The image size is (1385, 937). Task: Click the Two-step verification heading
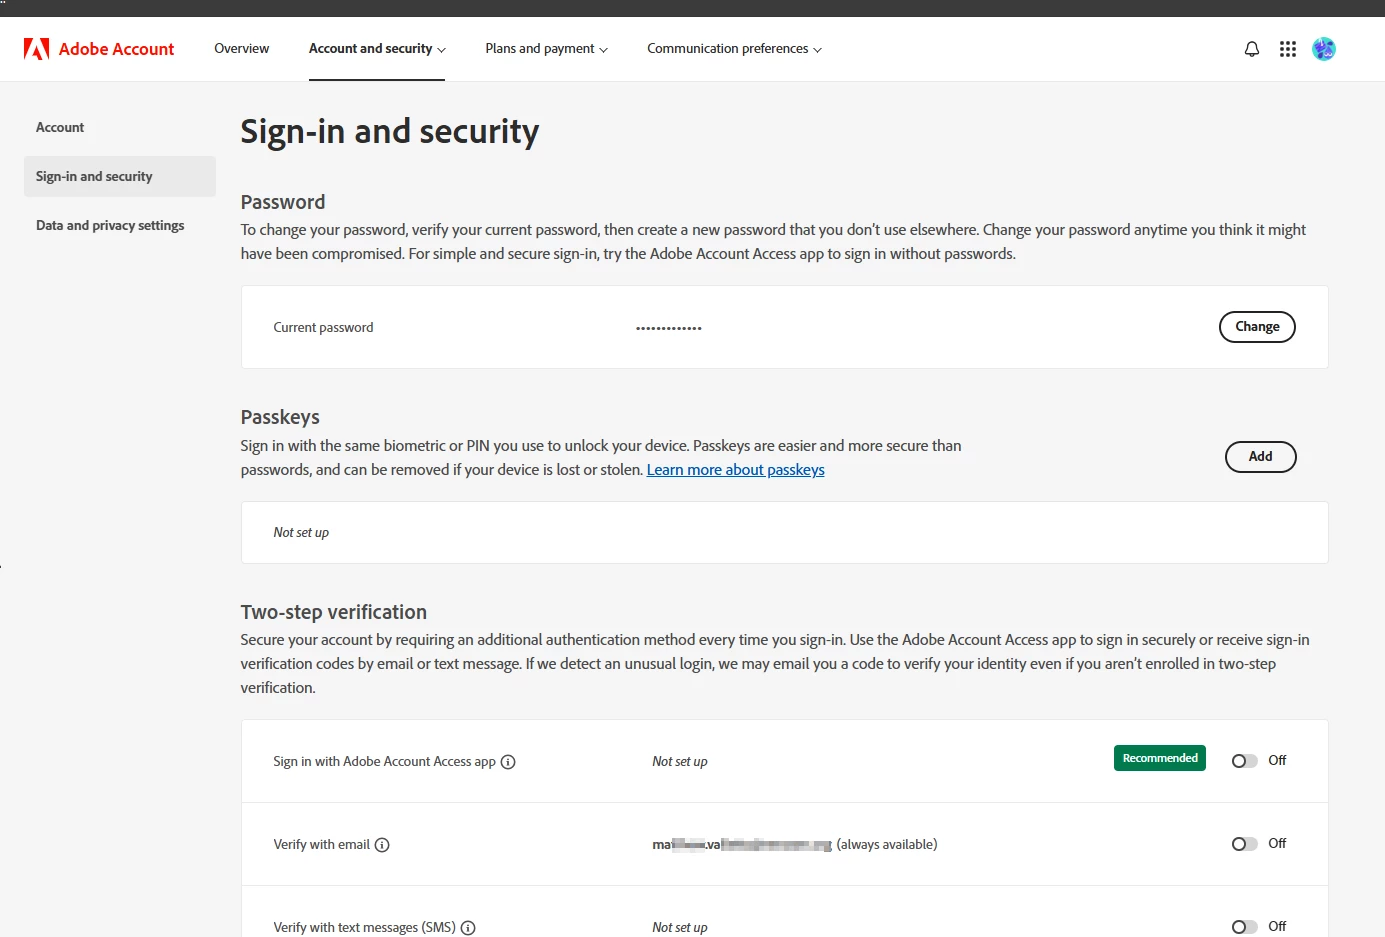point(334,612)
